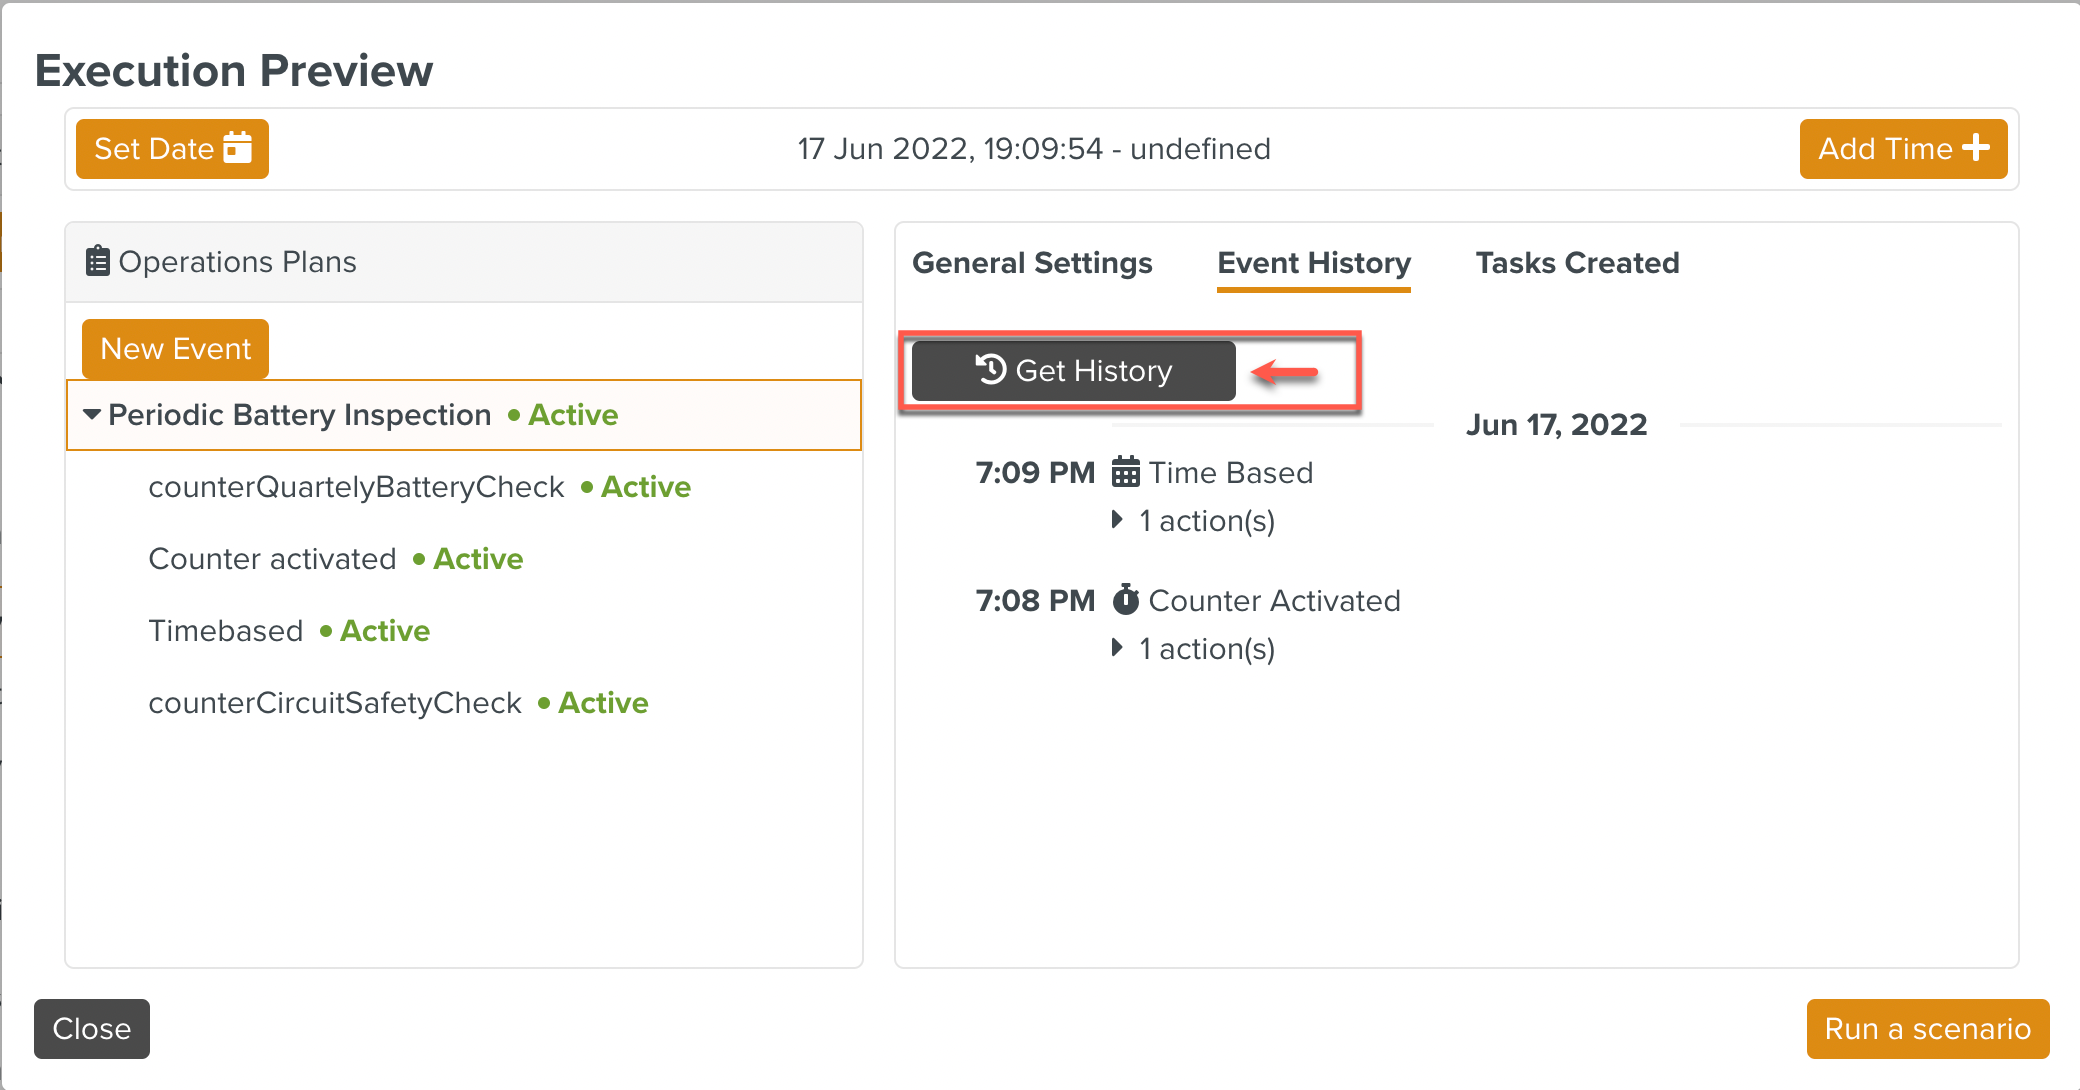
Task: Click the plus icon on Add Time
Action: click(x=1976, y=148)
